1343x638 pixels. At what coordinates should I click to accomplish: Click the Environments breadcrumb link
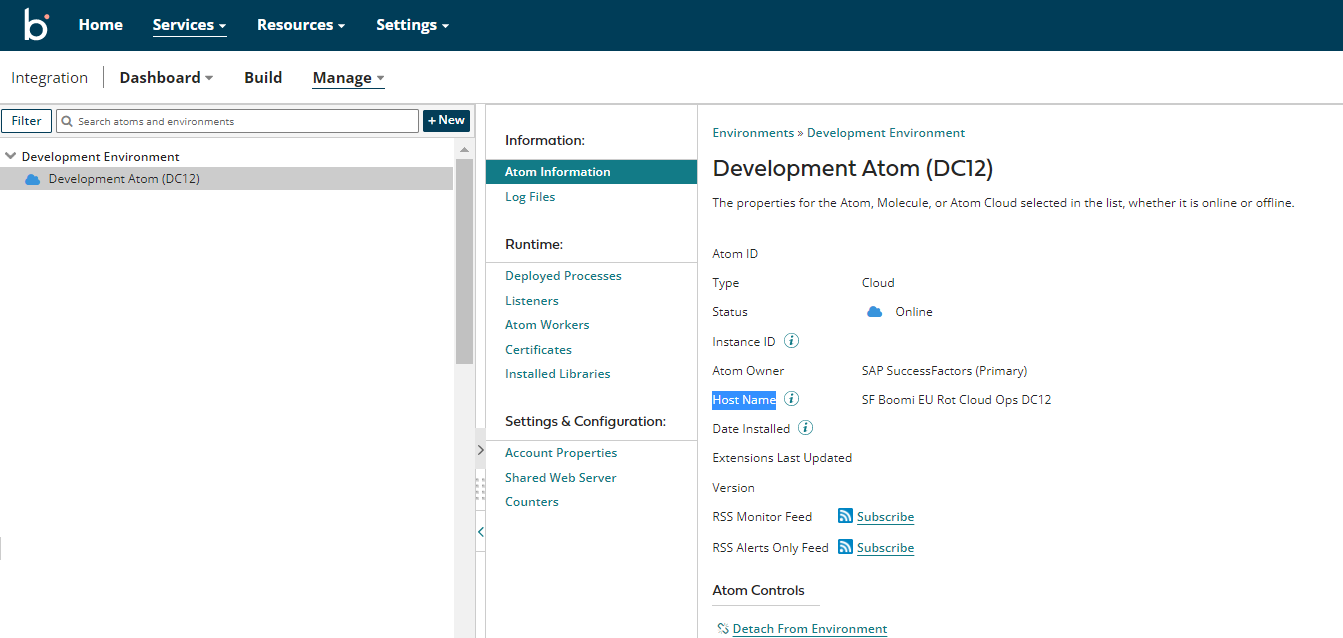click(753, 133)
